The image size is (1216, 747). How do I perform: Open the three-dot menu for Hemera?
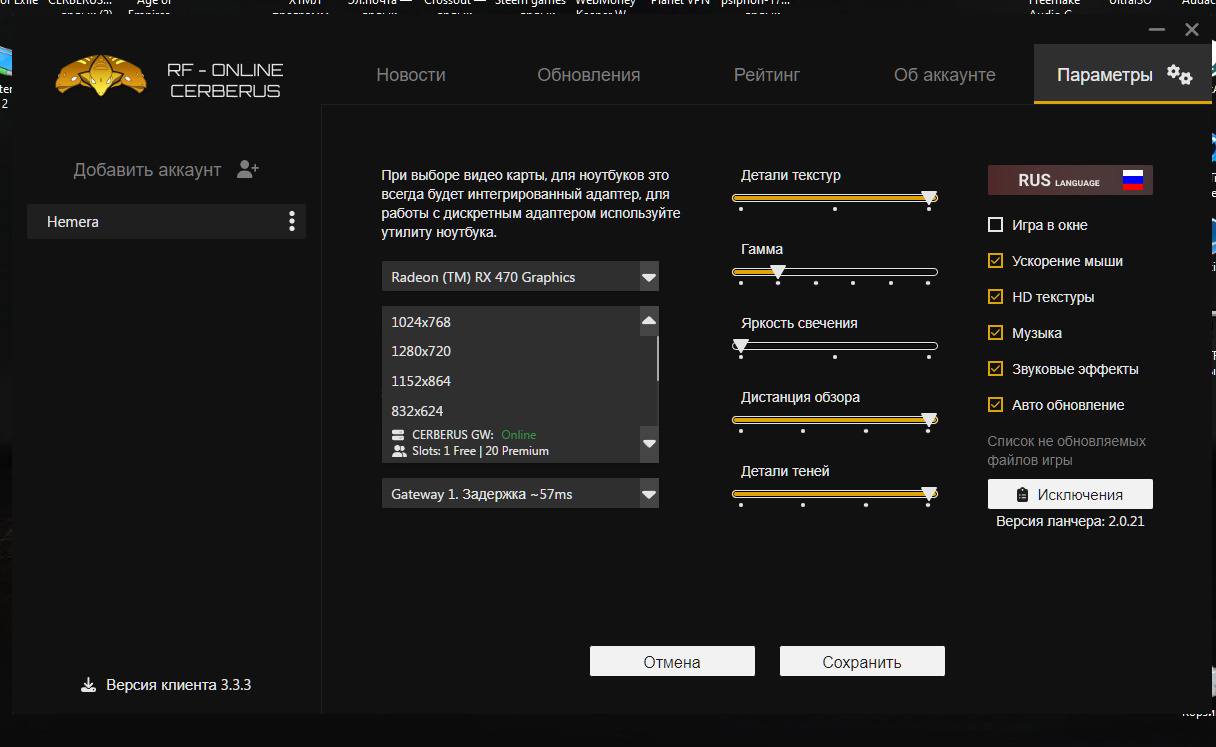click(292, 221)
